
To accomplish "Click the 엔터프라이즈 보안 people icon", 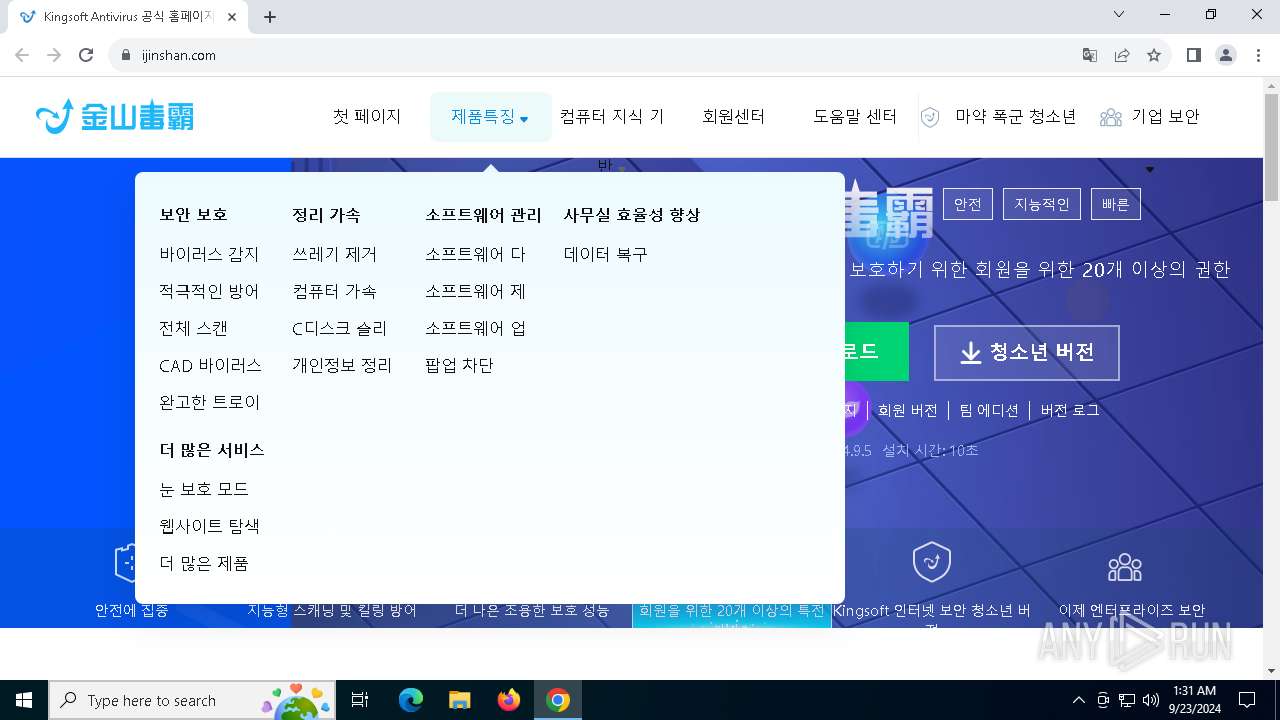I will coord(1125,567).
